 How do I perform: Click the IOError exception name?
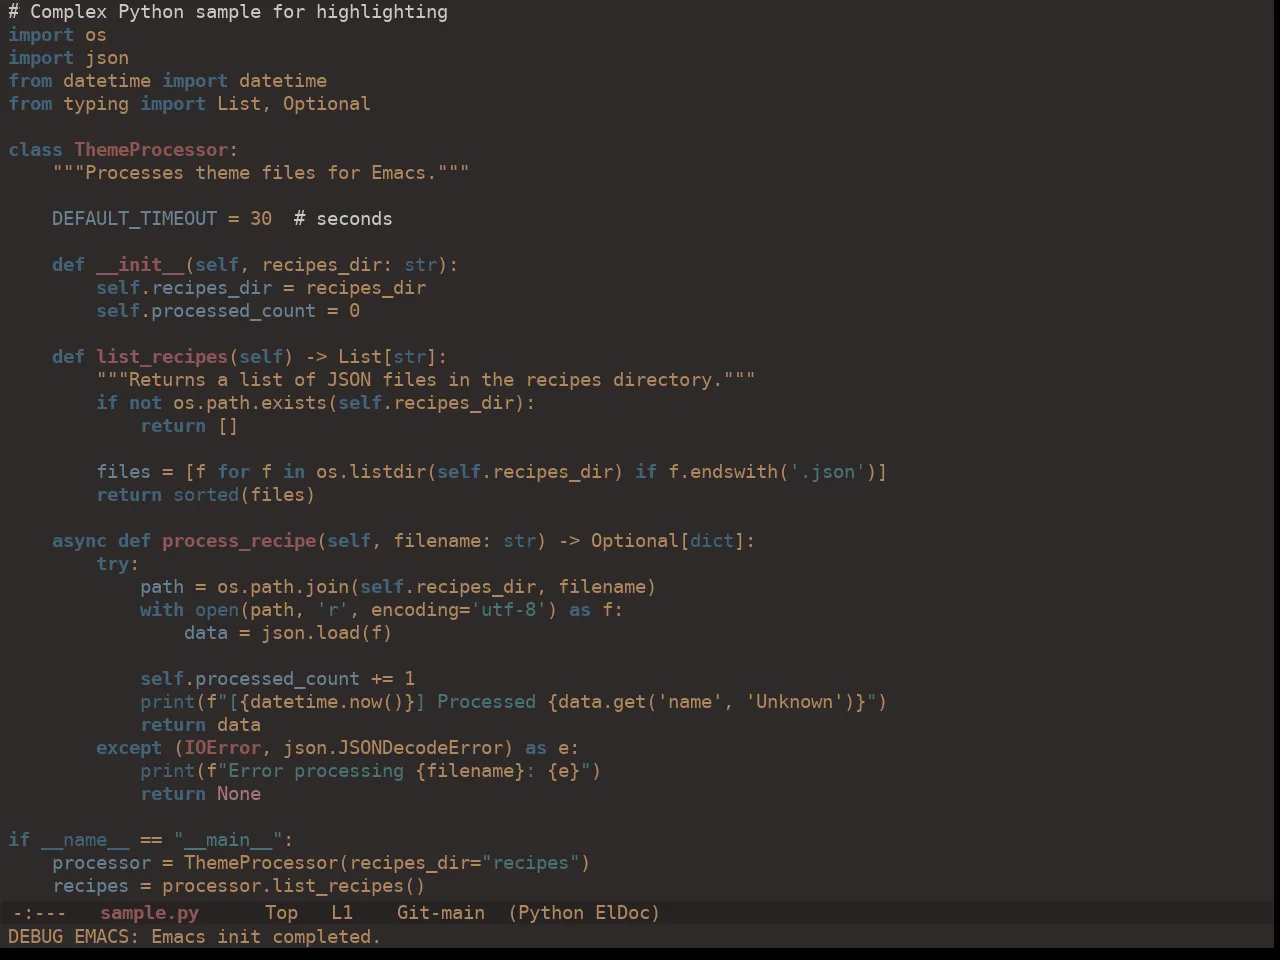pos(222,748)
